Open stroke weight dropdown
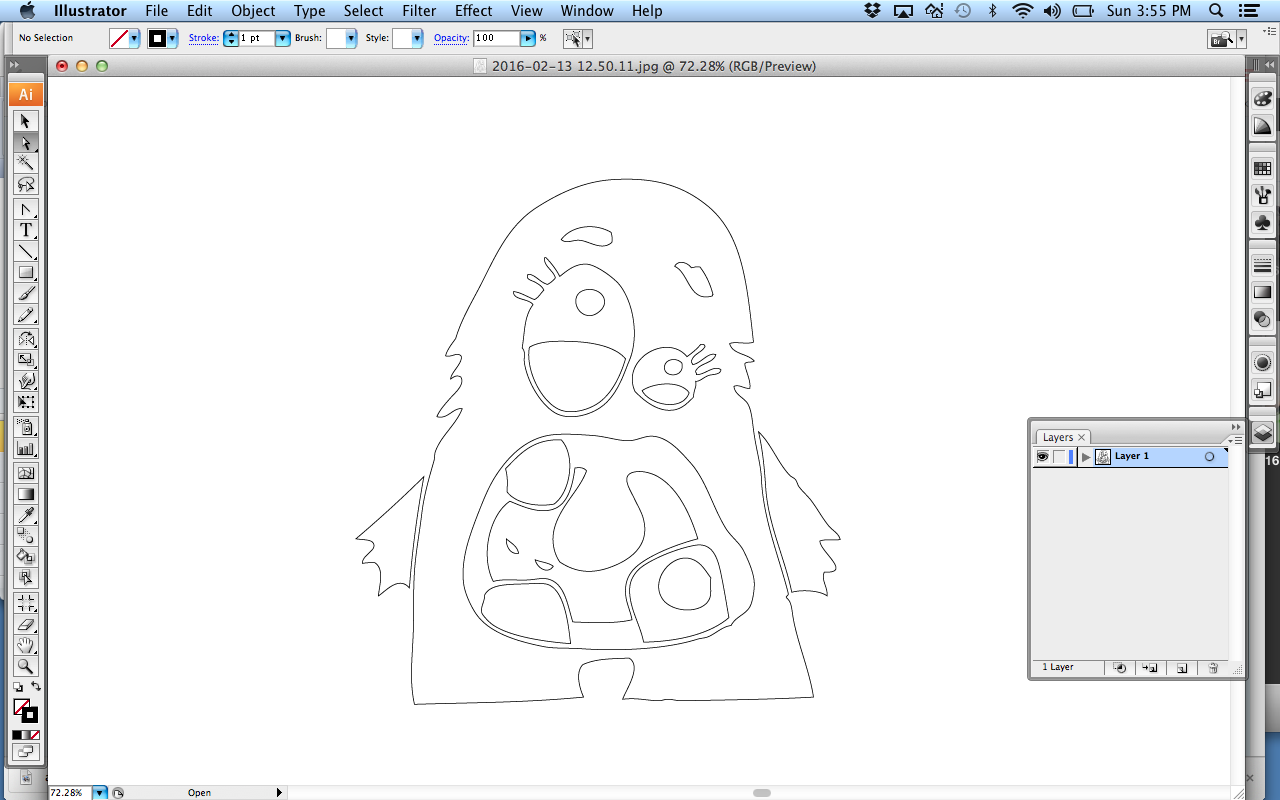 click(283, 38)
